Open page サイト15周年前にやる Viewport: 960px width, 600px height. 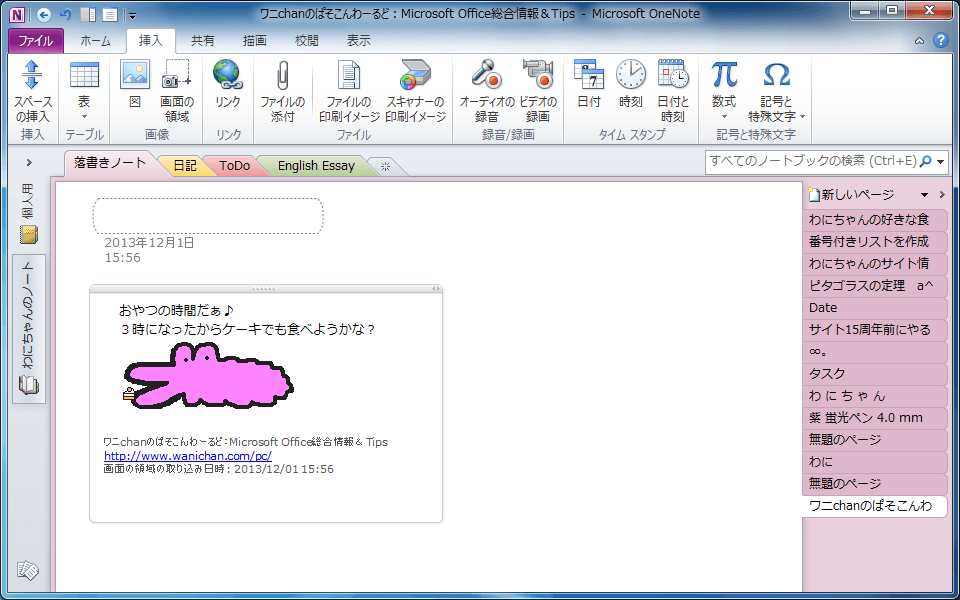[x=874, y=329]
